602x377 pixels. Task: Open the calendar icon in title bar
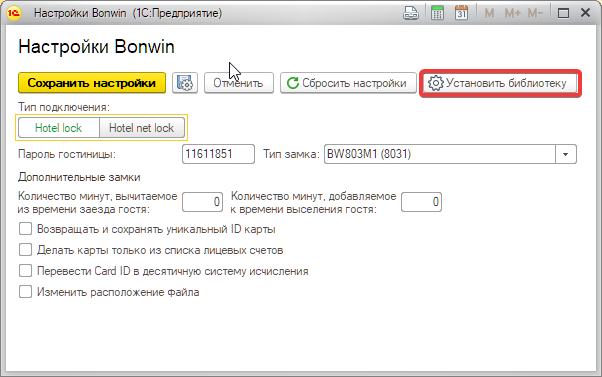(461, 13)
